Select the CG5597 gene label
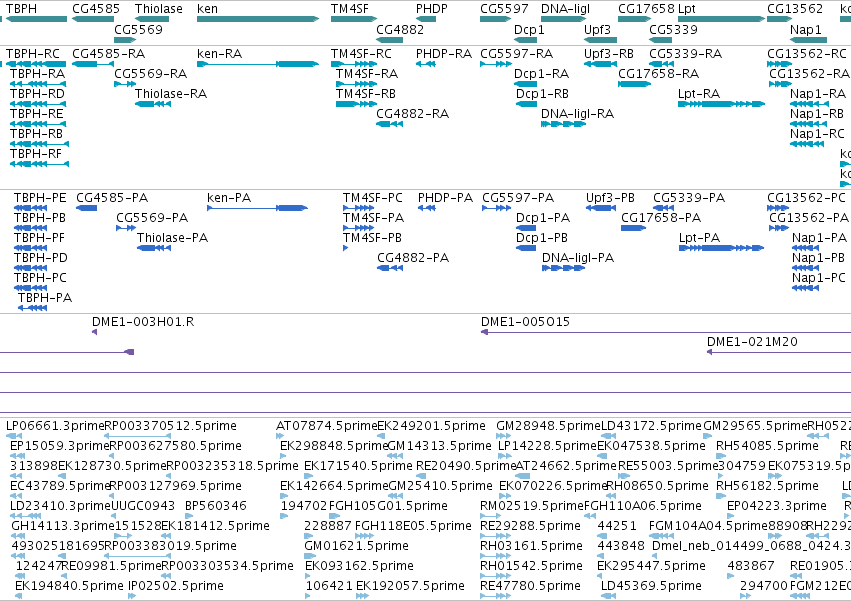This screenshot has width=851, height=601. pos(504,9)
